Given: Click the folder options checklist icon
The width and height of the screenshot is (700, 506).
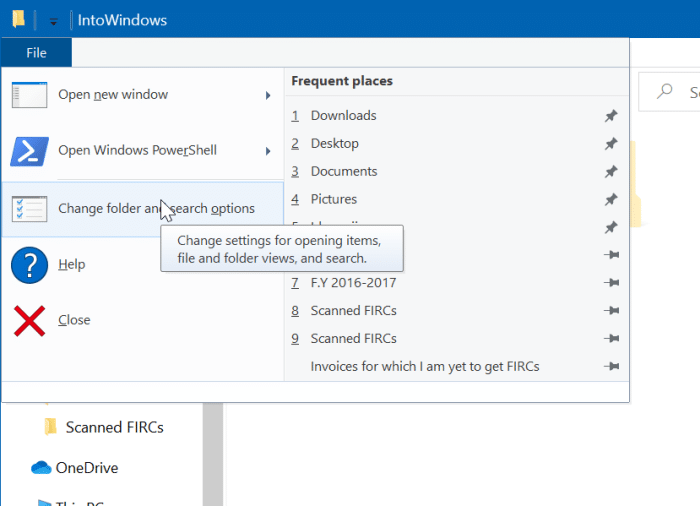Looking at the screenshot, I should click(x=29, y=209).
